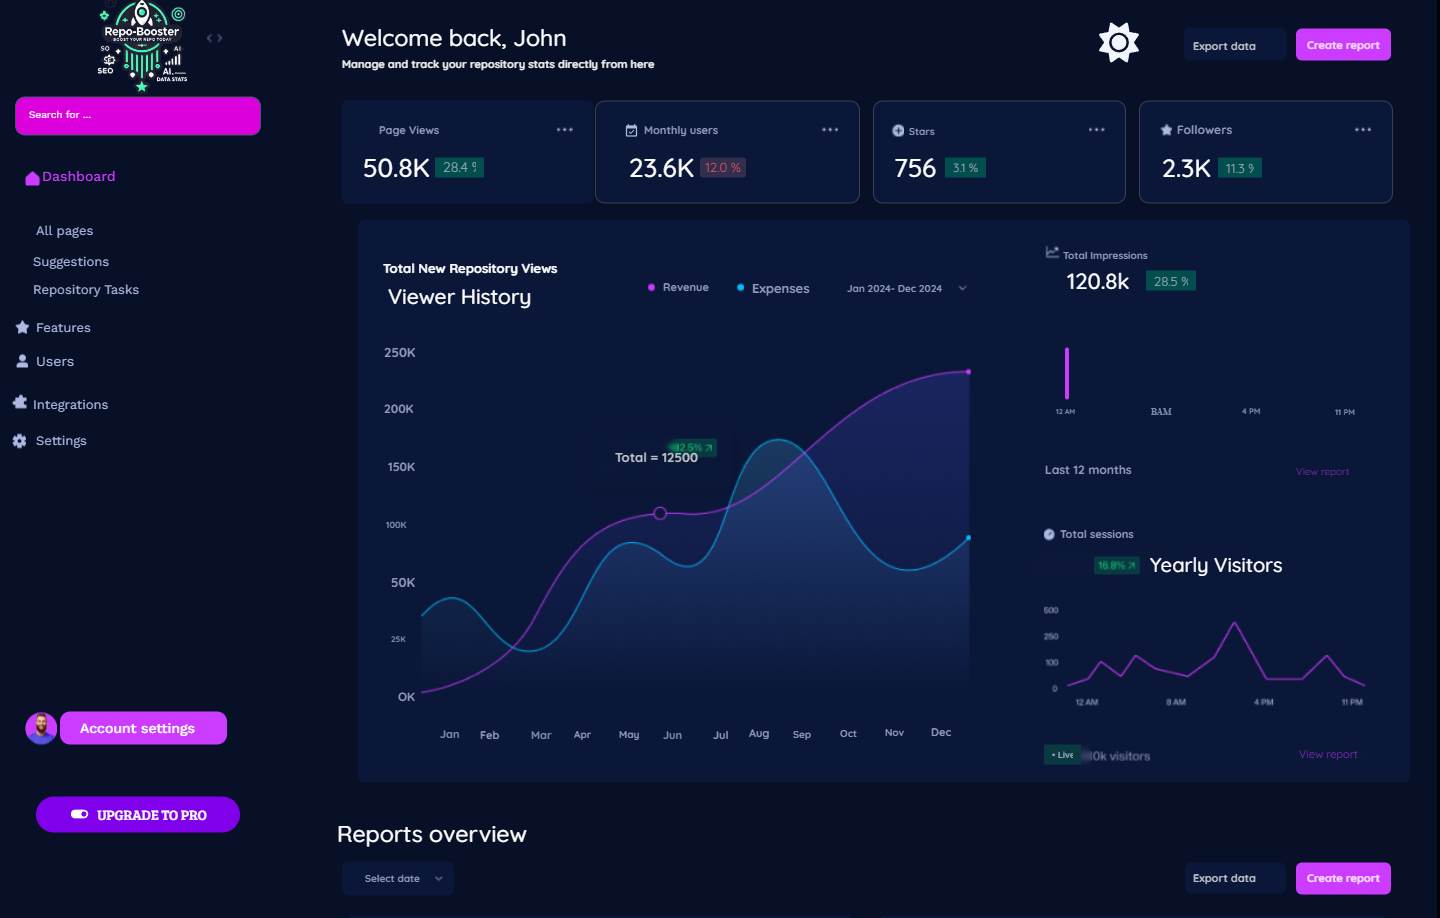Expand the Jan 2024 - Dec 2024 range dropdown
The height and width of the screenshot is (918, 1440).
point(907,288)
